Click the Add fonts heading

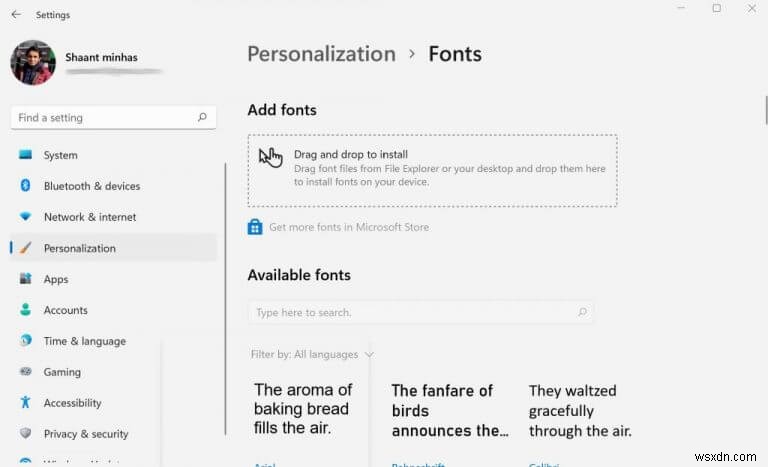(x=282, y=110)
